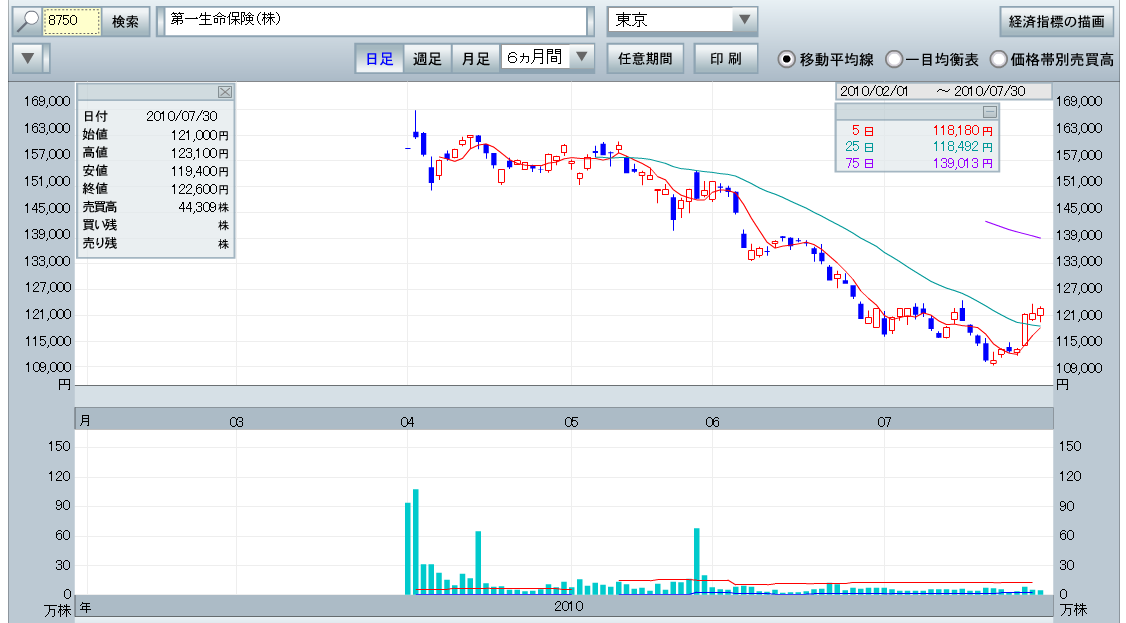Click the 印刷 print button
The width and height of the screenshot is (1126, 623).
725,59
